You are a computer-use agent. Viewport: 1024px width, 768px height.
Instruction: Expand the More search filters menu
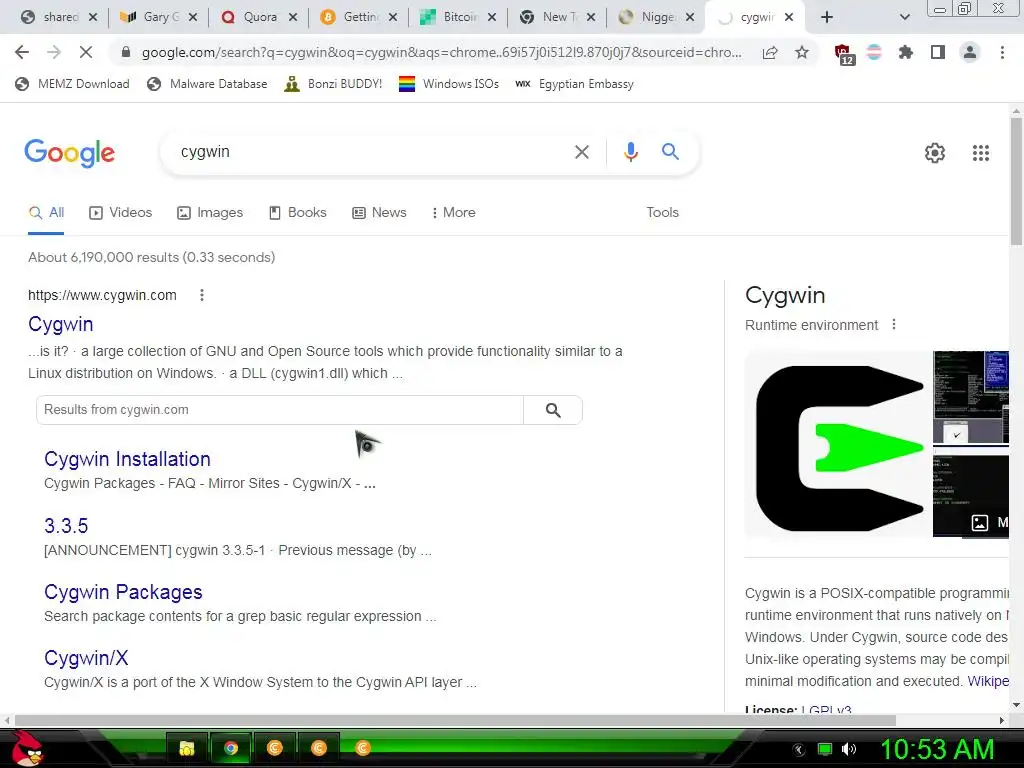tap(454, 213)
